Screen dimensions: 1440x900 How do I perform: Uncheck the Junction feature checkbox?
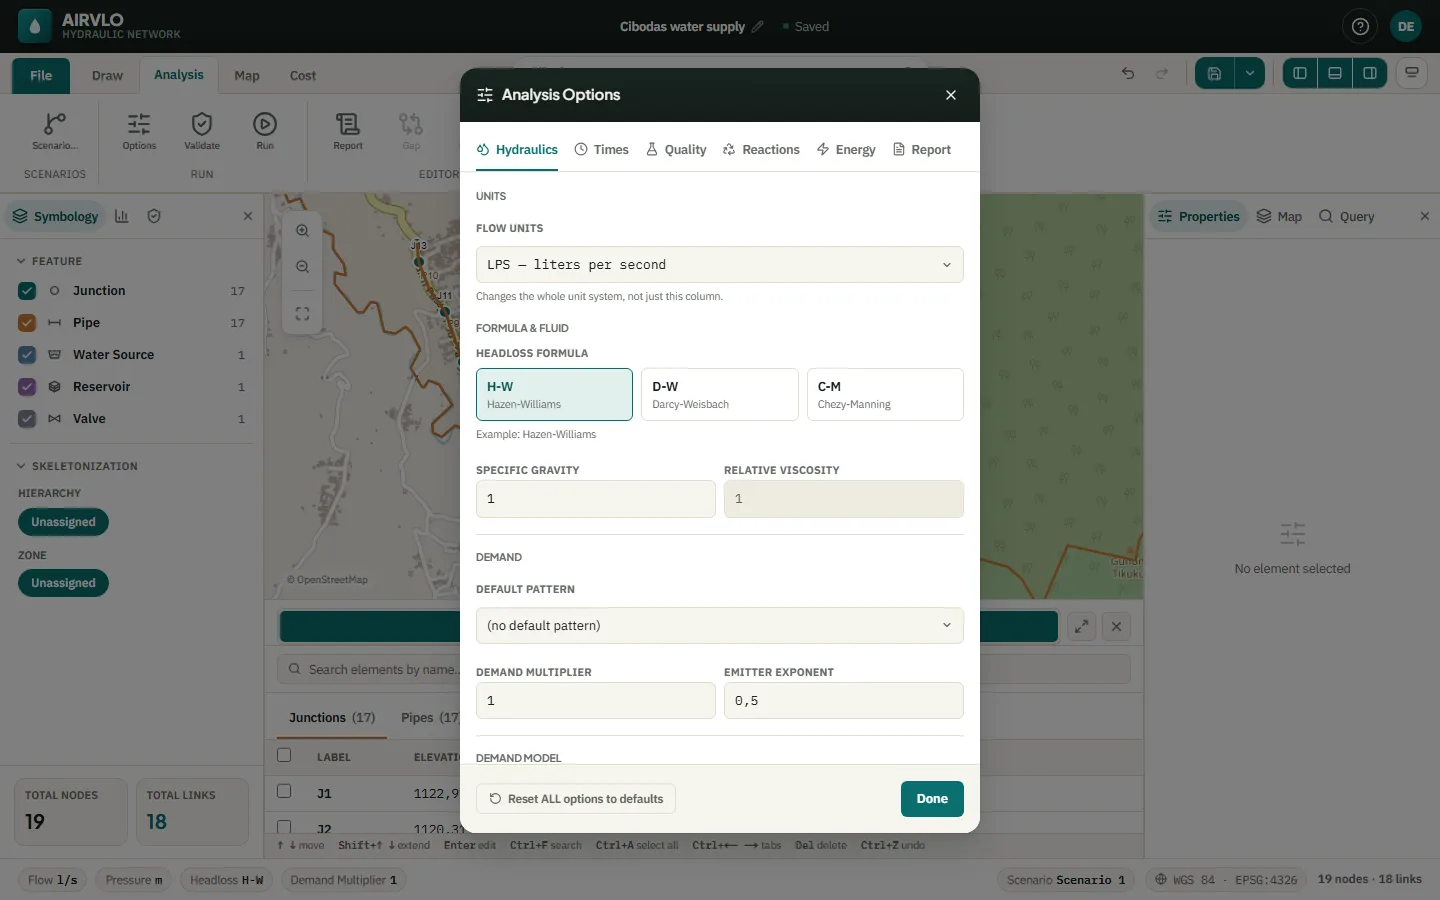(27, 291)
